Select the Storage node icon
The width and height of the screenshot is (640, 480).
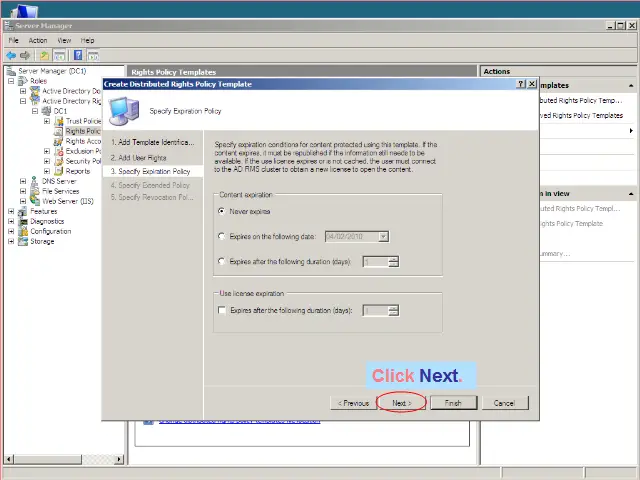coord(23,241)
